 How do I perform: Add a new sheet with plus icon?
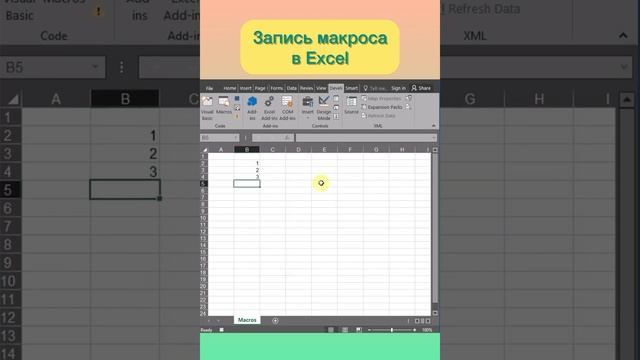click(x=275, y=321)
